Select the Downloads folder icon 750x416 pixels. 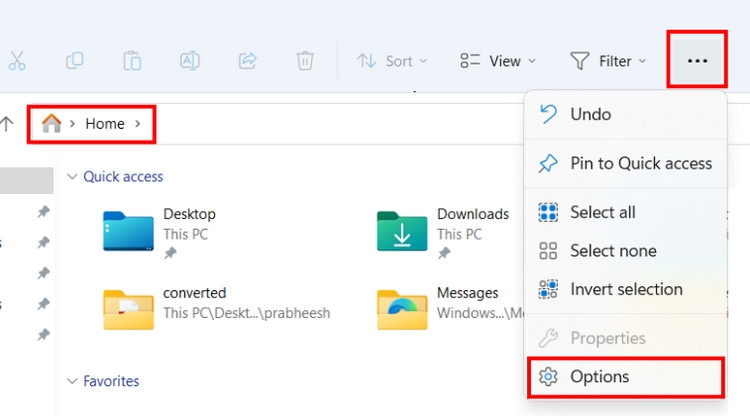(402, 231)
